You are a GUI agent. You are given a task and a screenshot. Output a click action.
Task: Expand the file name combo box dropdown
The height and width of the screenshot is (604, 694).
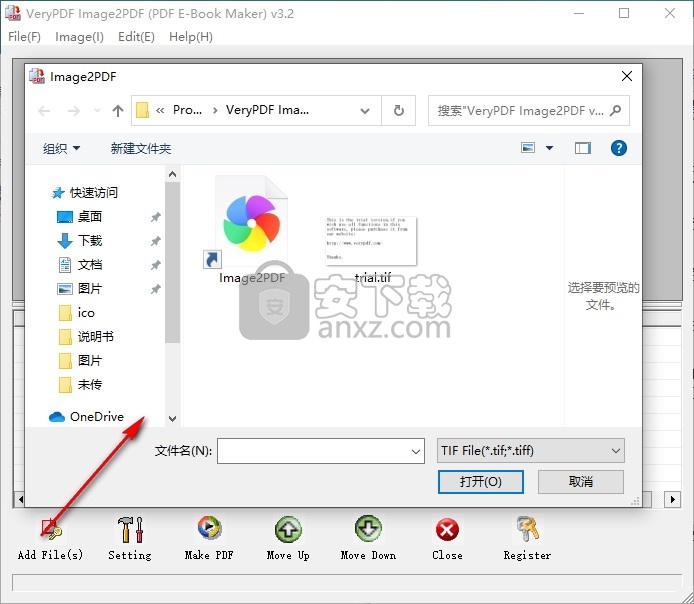pos(416,451)
